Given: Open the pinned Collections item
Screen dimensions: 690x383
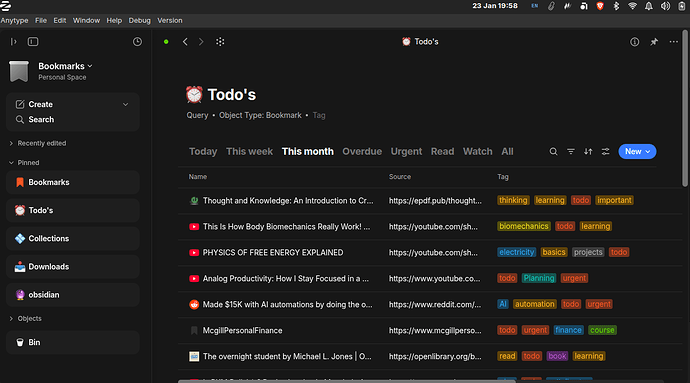Looking at the screenshot, I should [x=73, y=239].
